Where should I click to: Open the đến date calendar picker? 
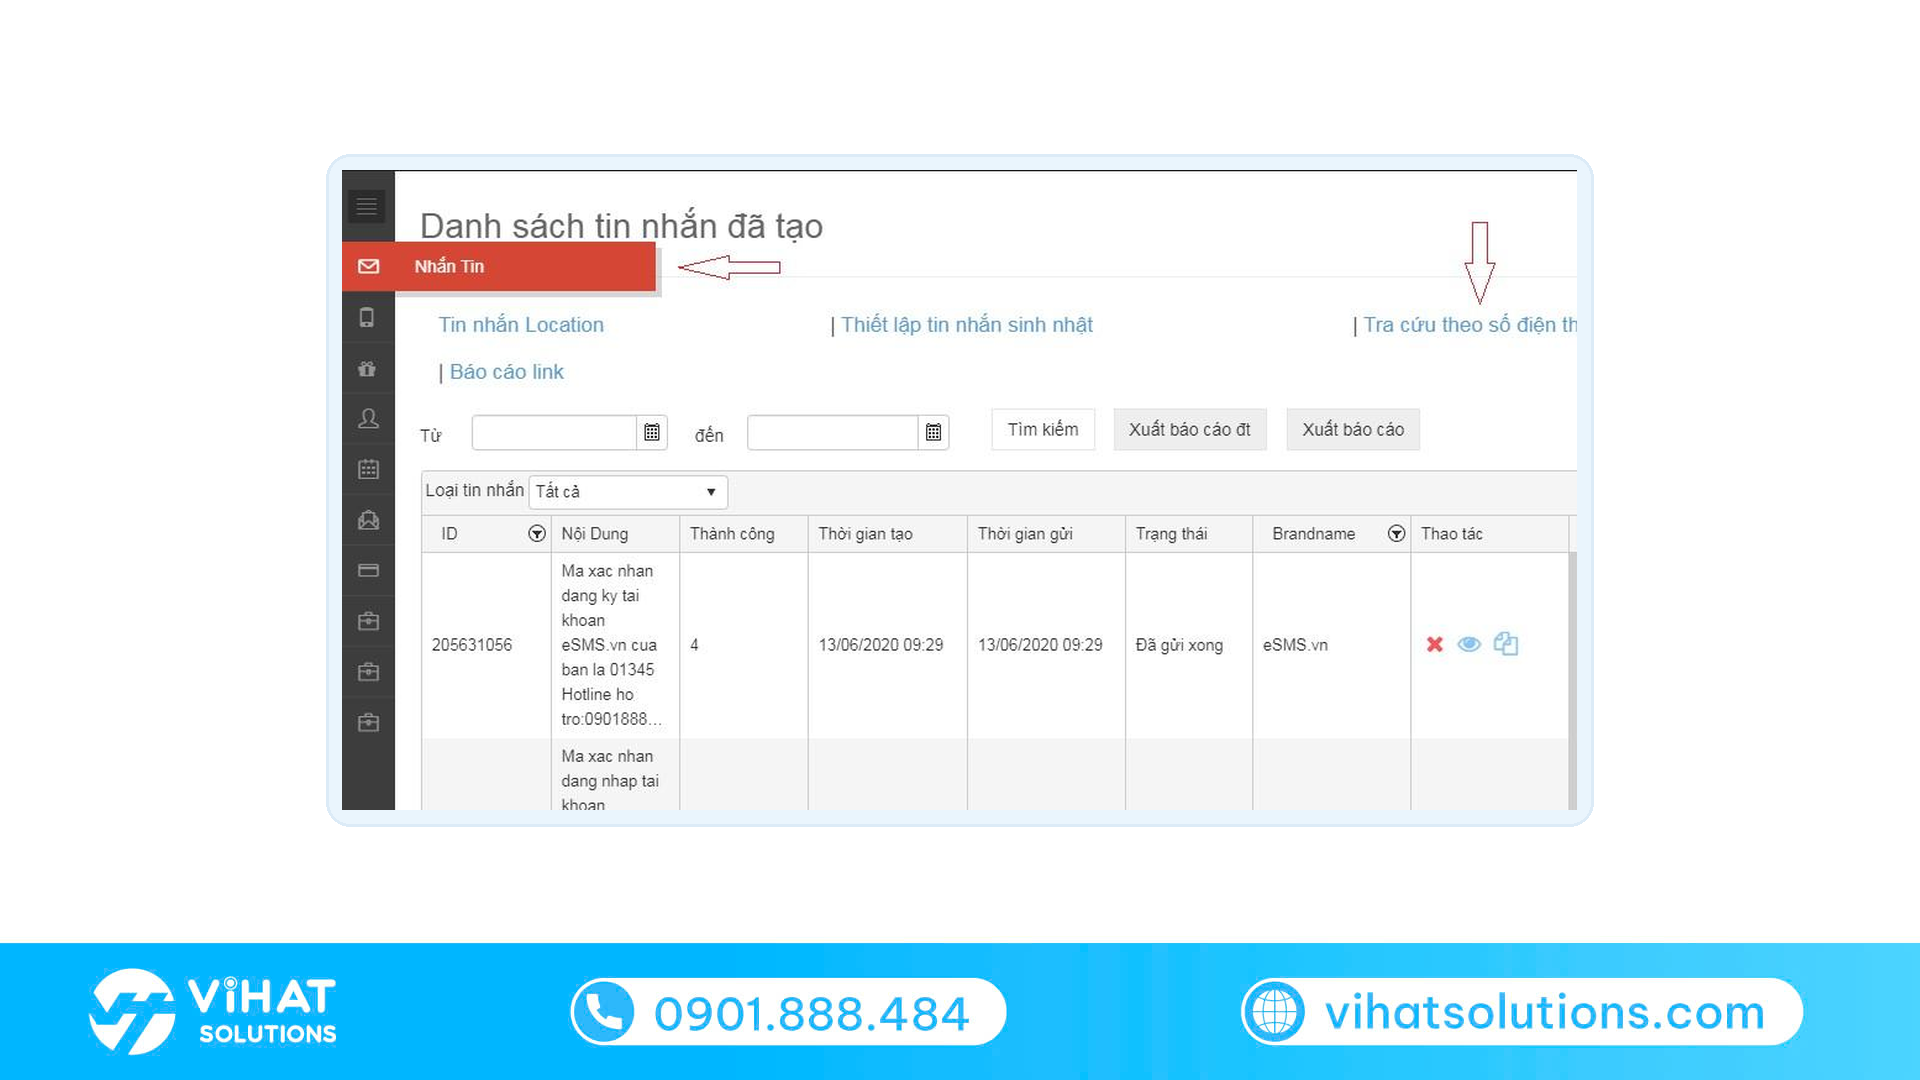(933, 432)
